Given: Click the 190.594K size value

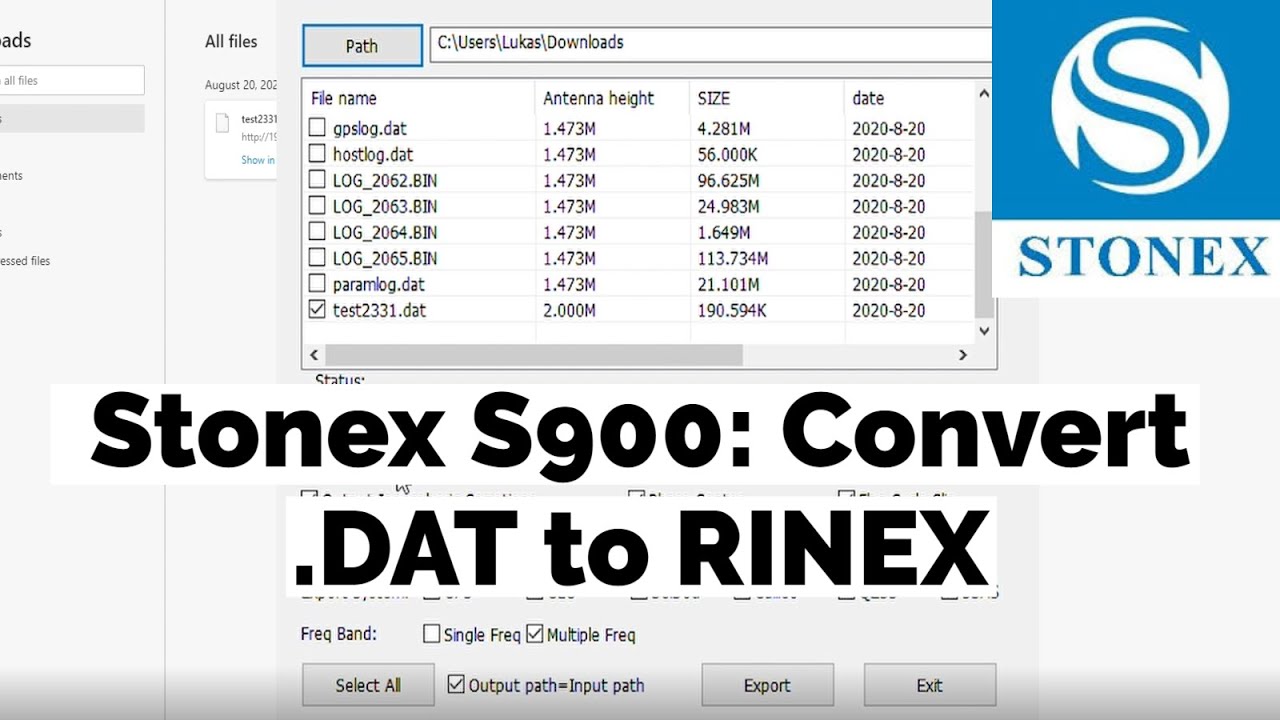Looking at the screenshot, I should [x=732, y=310].
